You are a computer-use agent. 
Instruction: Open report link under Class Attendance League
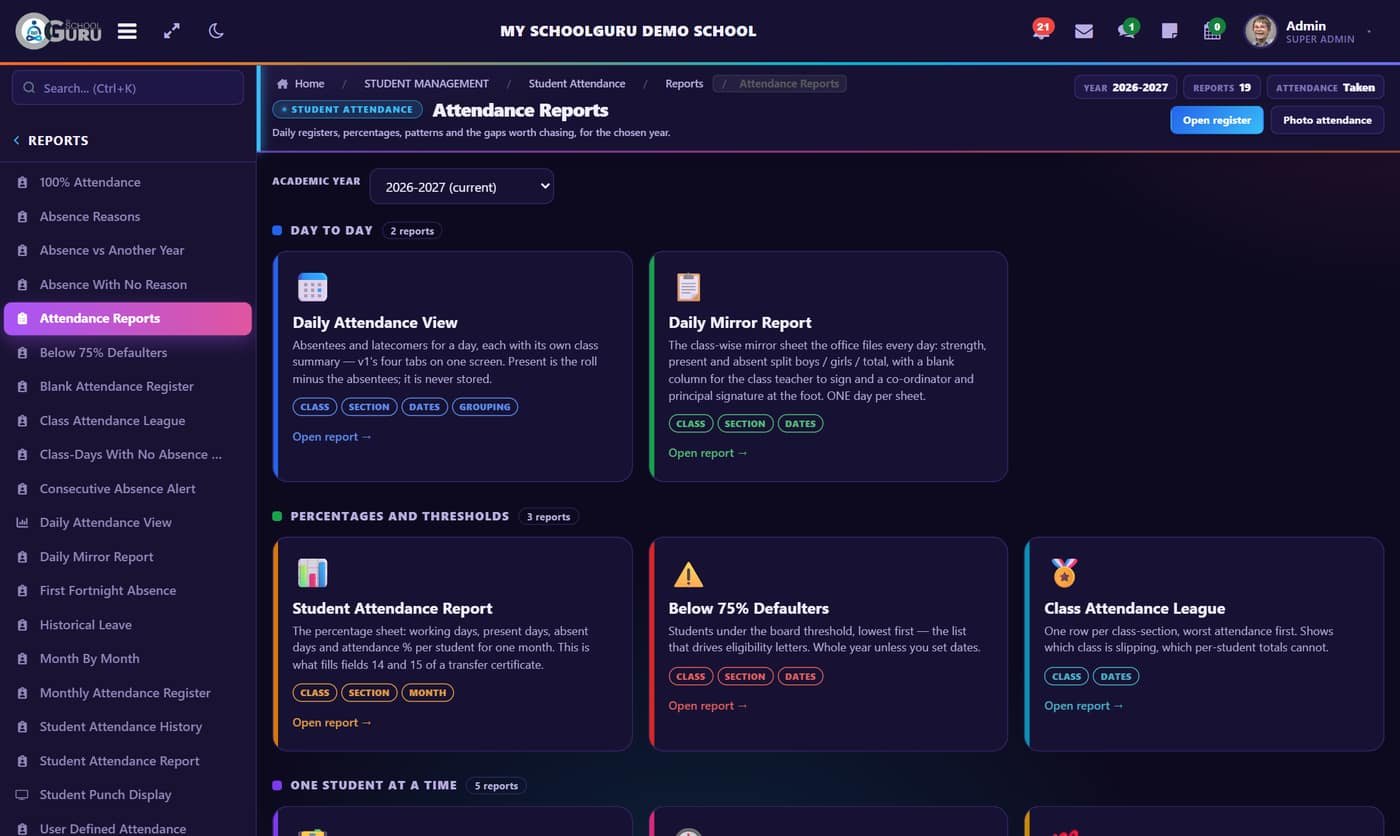pos(1084,705)
